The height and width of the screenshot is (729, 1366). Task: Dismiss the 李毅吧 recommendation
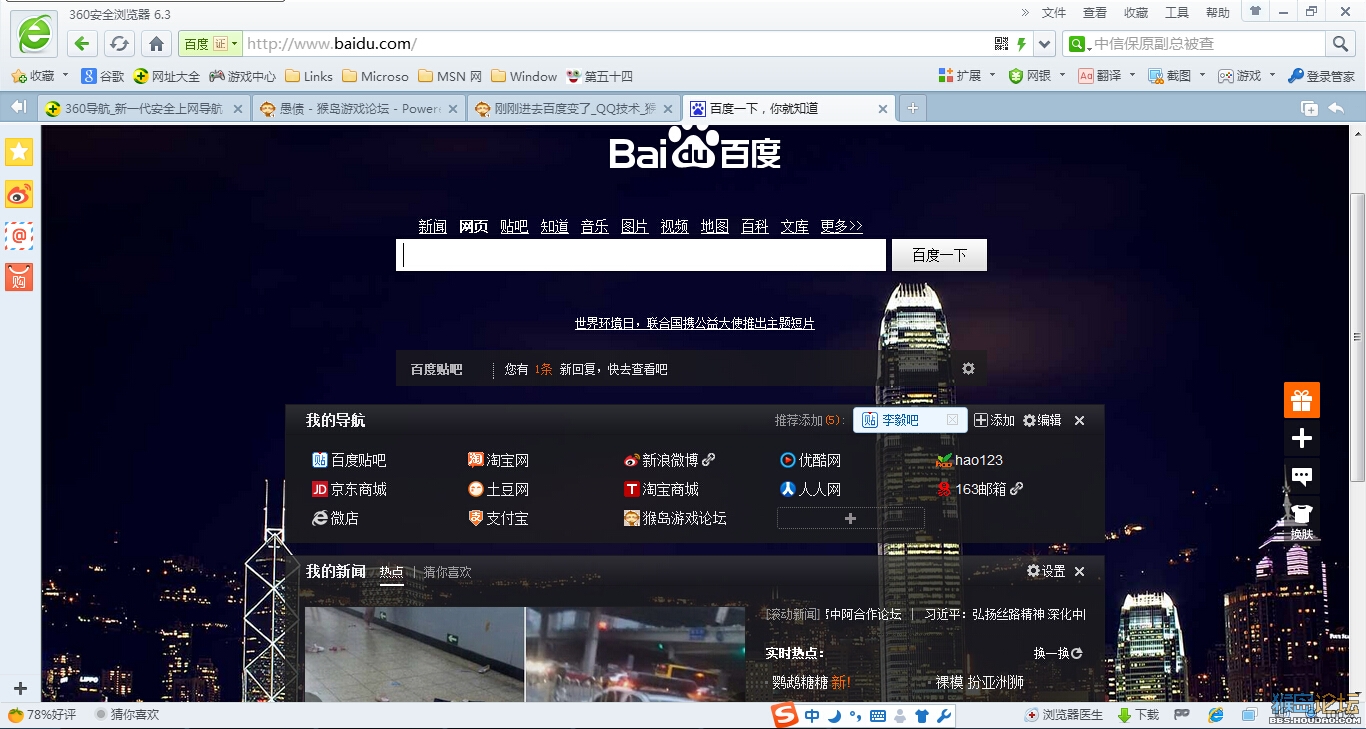pyautogui.click(x=952, y=420)
